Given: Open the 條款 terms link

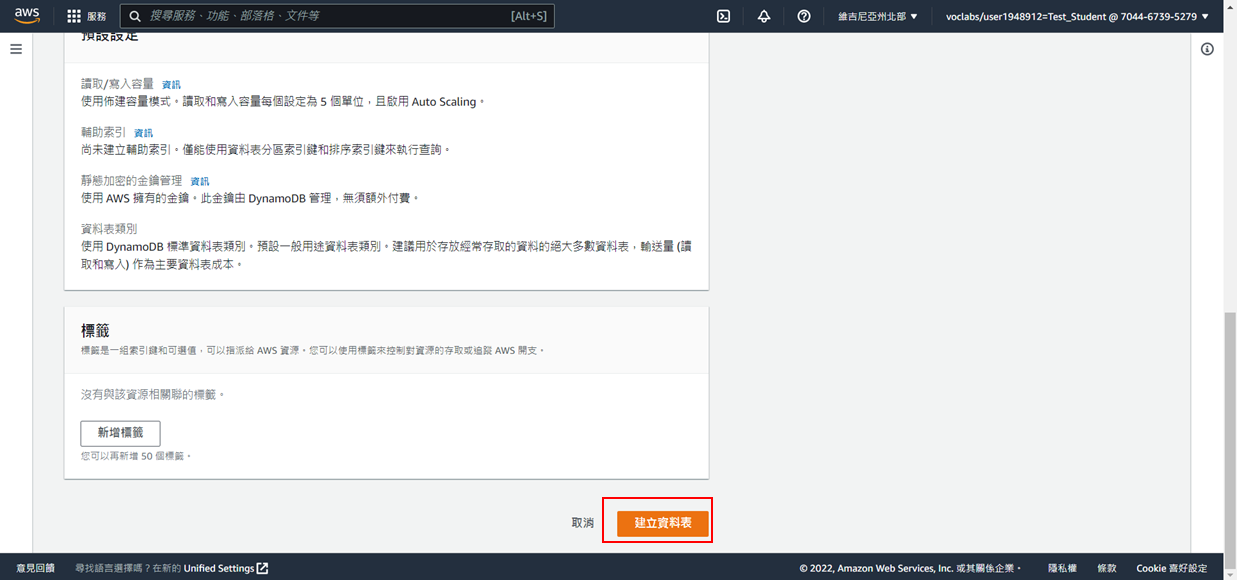Looking at the screenshot, I should 1107,568.
